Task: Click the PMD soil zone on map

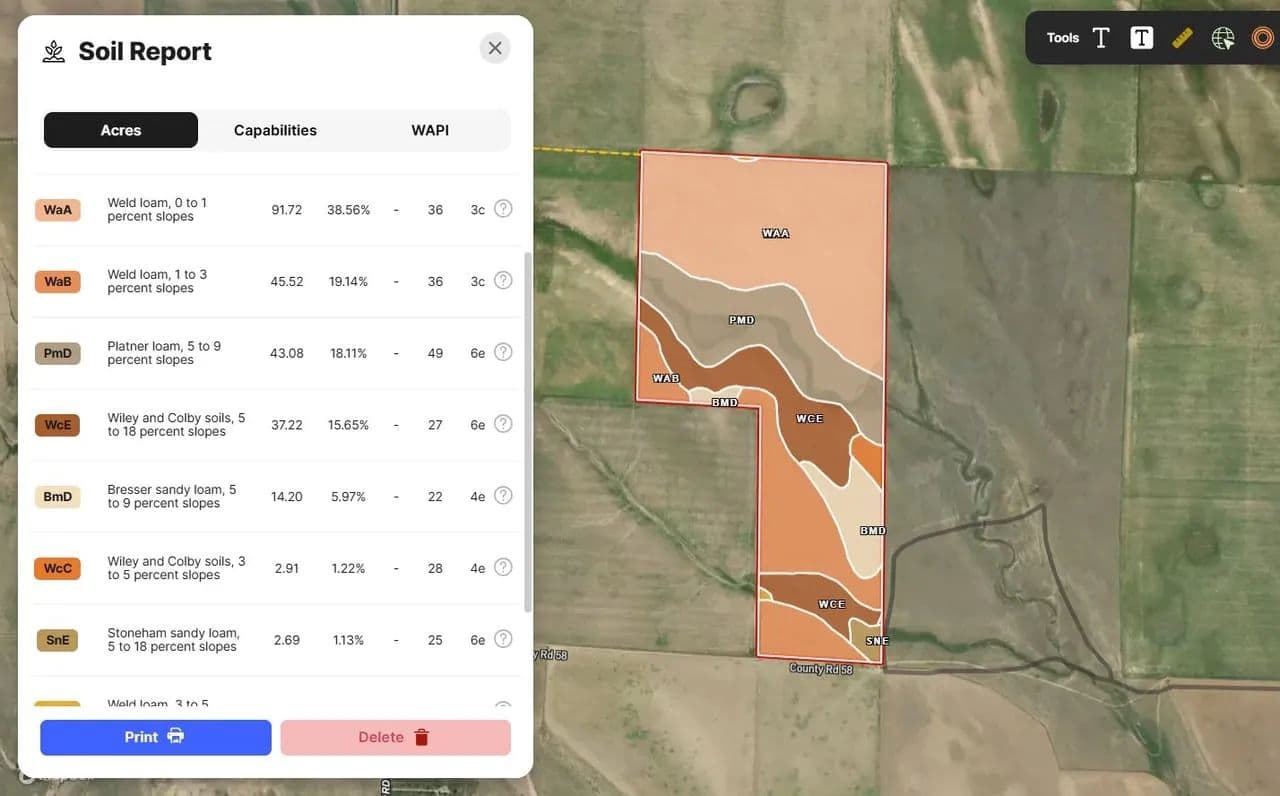Action: pyautogui.click(x=741, y=320)
